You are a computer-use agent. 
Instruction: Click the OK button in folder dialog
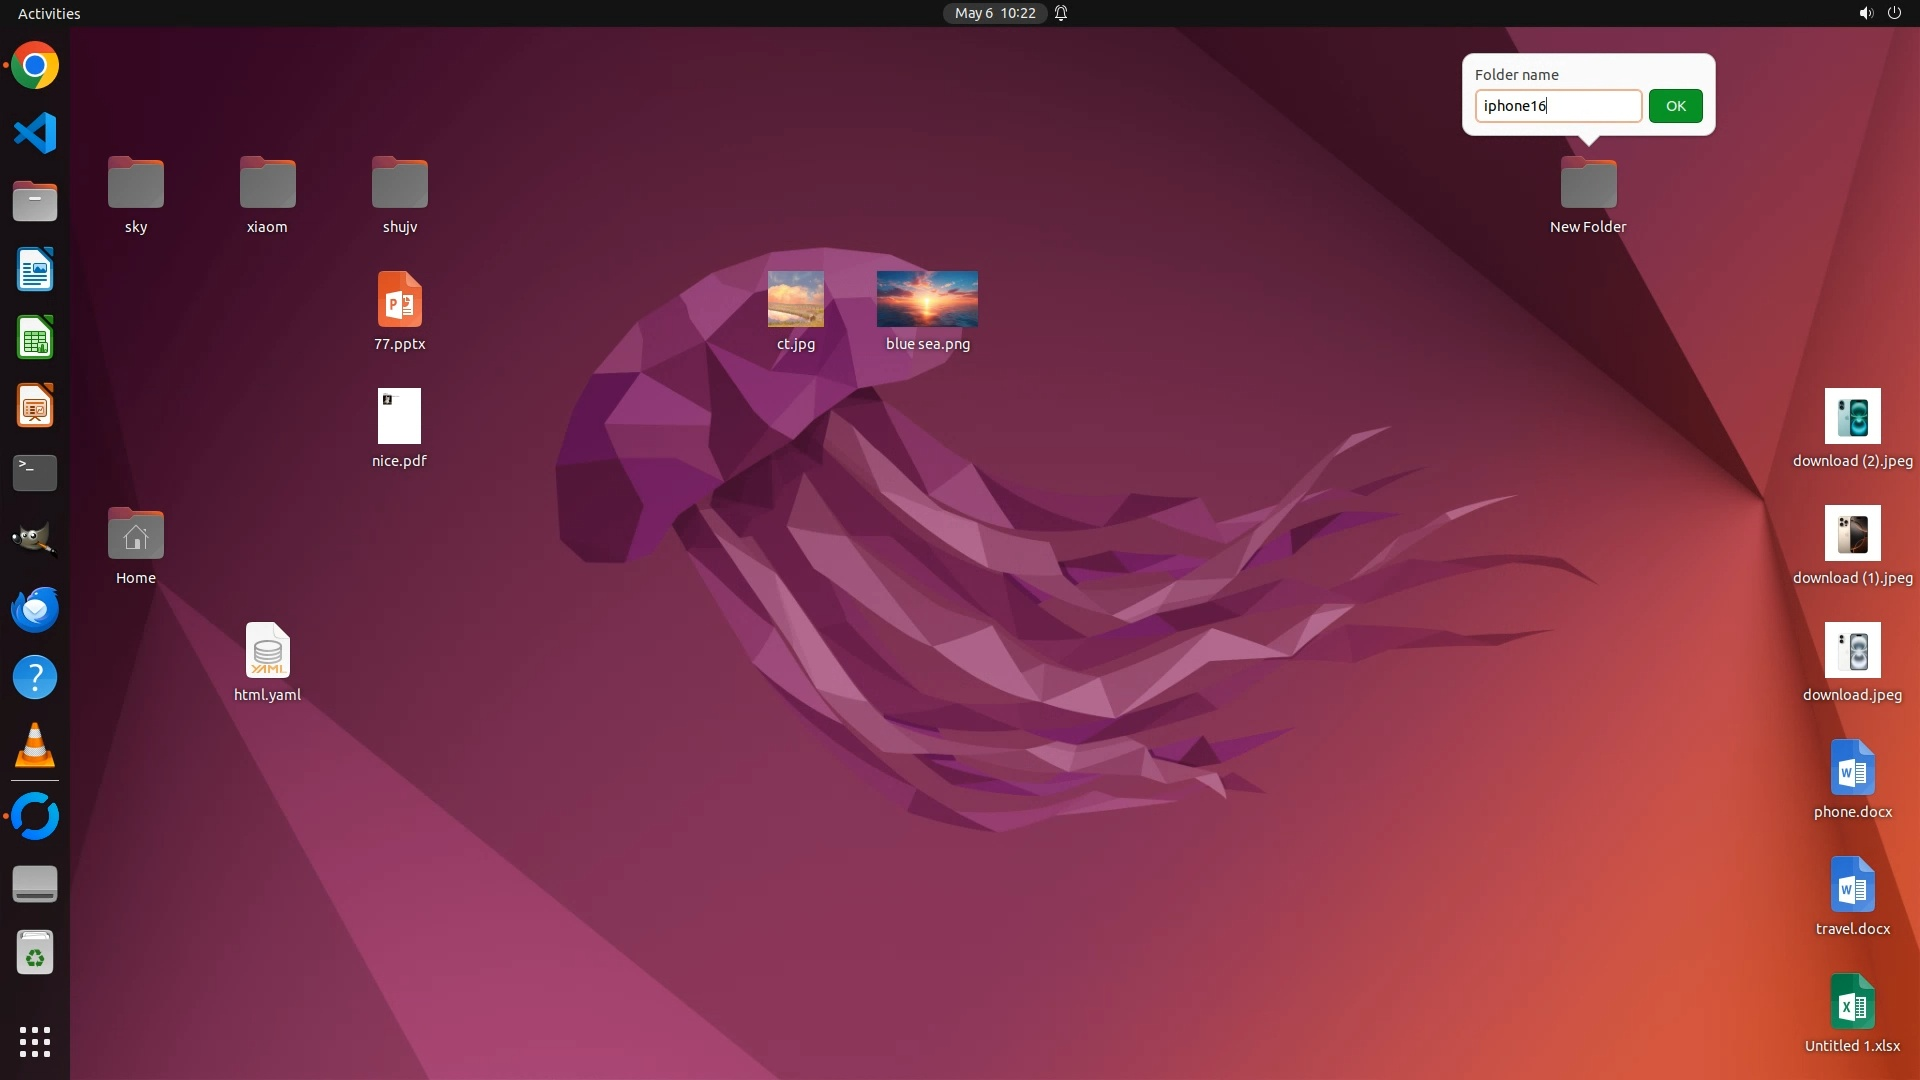[1675, 106]
